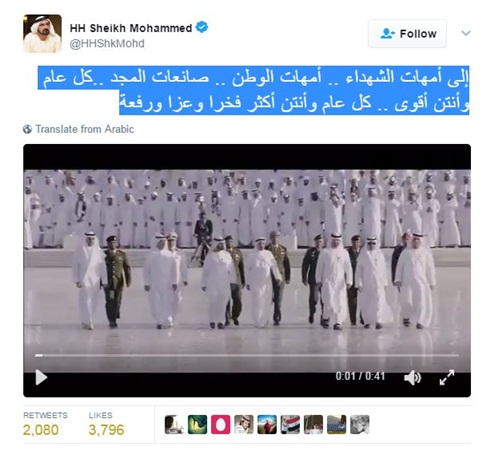Viewport: 486px width, 450px height.
Task: Open the @HHShkMohd handle link
Action: (107, 44)
